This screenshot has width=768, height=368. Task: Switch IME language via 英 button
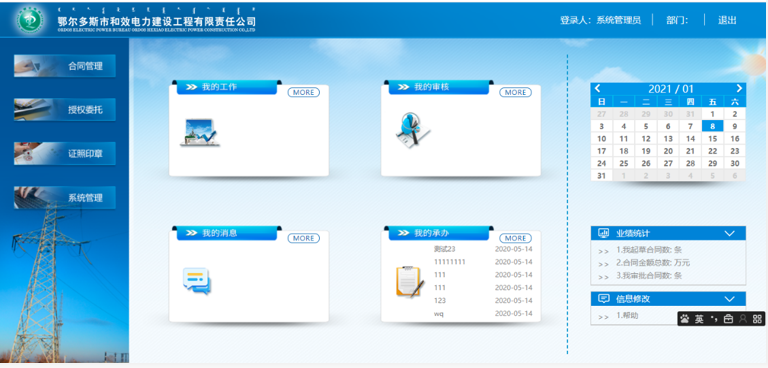699,319
